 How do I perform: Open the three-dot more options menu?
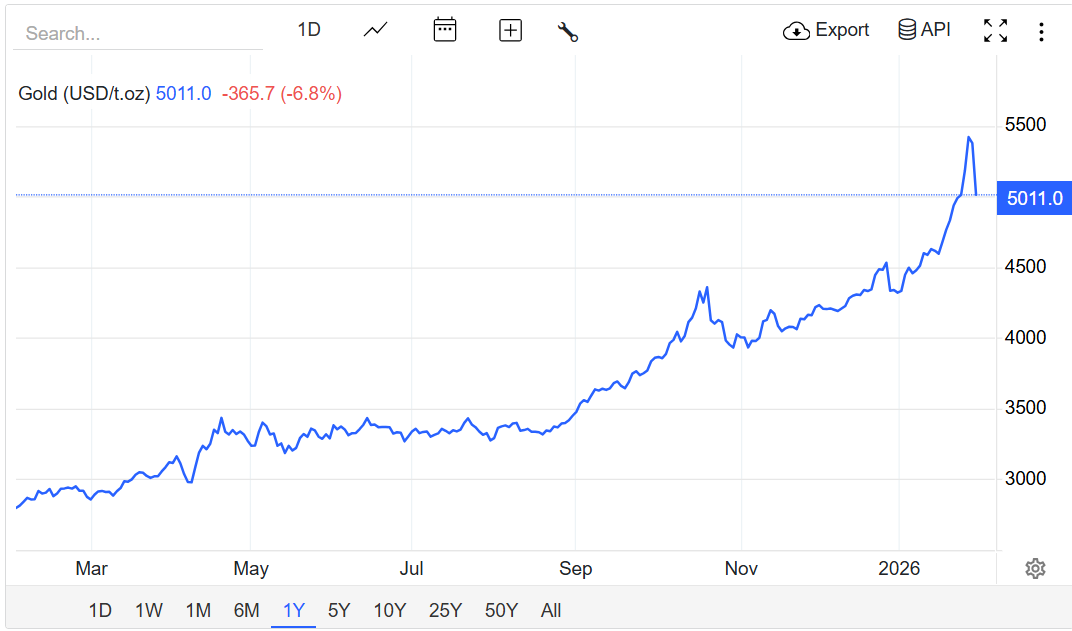[x=1041, y=32]
